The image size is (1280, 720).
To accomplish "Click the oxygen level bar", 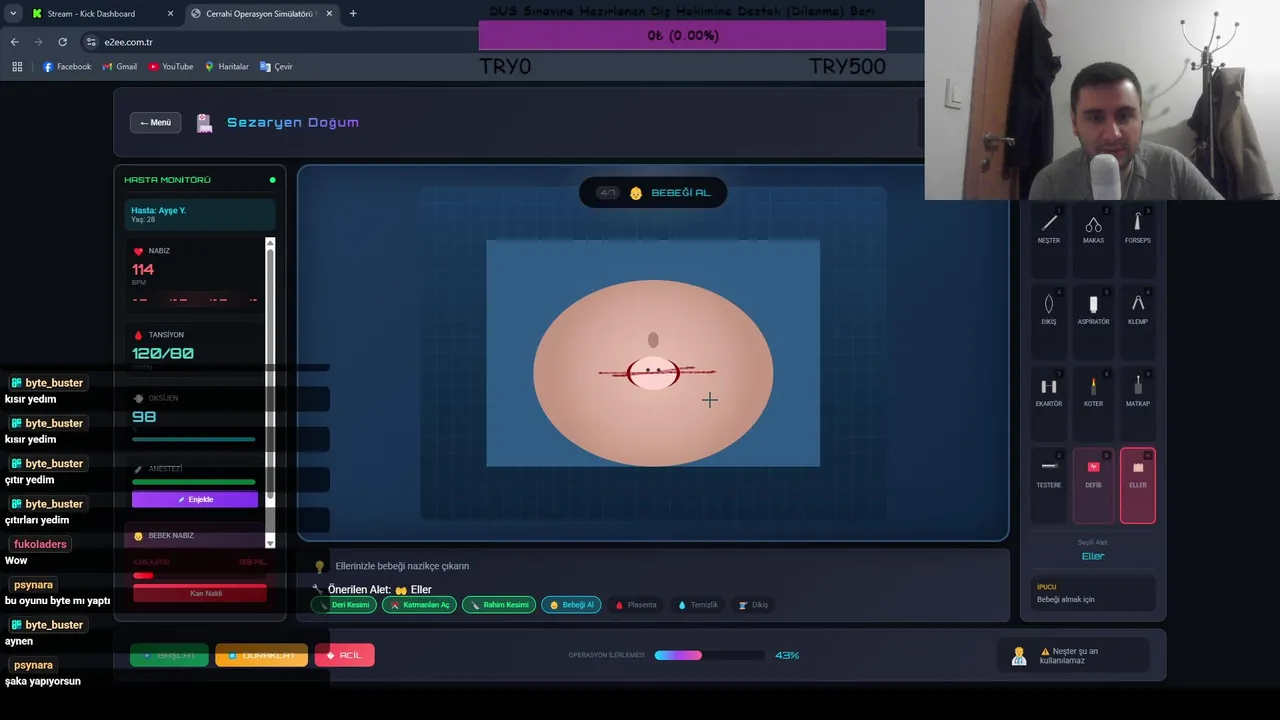I will pos(194,439).
